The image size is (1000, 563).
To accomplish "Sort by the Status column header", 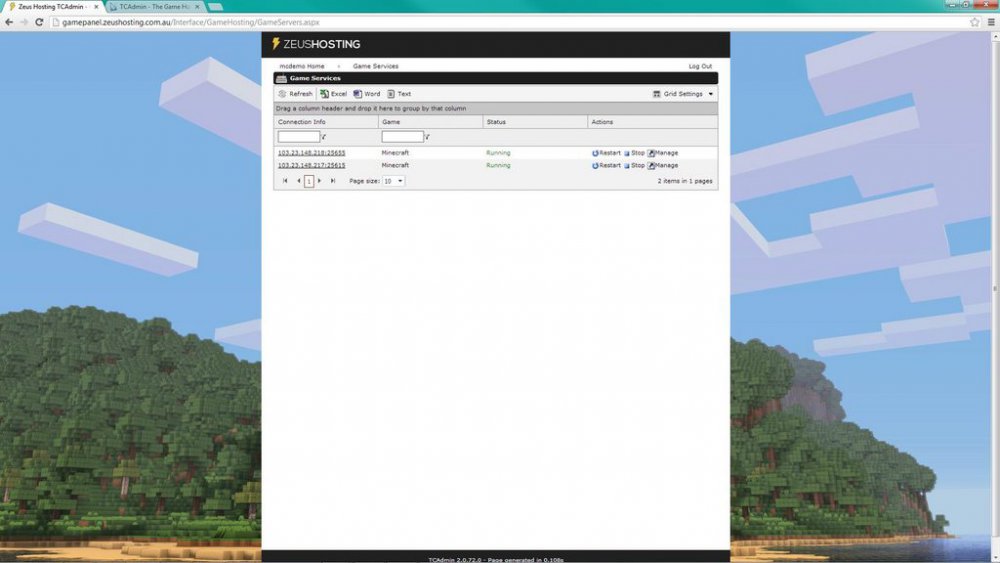I will (496, 122).
